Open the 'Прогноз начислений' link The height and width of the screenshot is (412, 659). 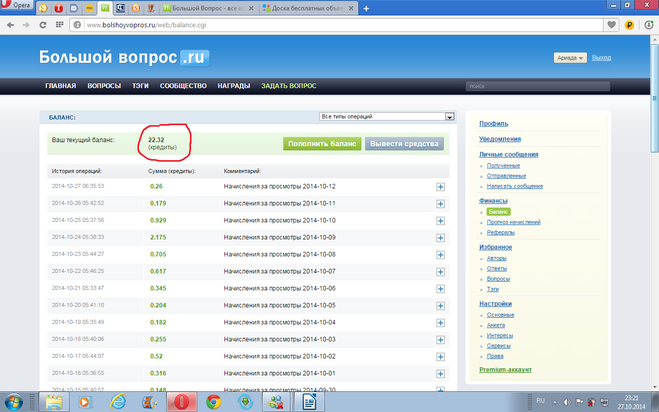coord(514,222)
